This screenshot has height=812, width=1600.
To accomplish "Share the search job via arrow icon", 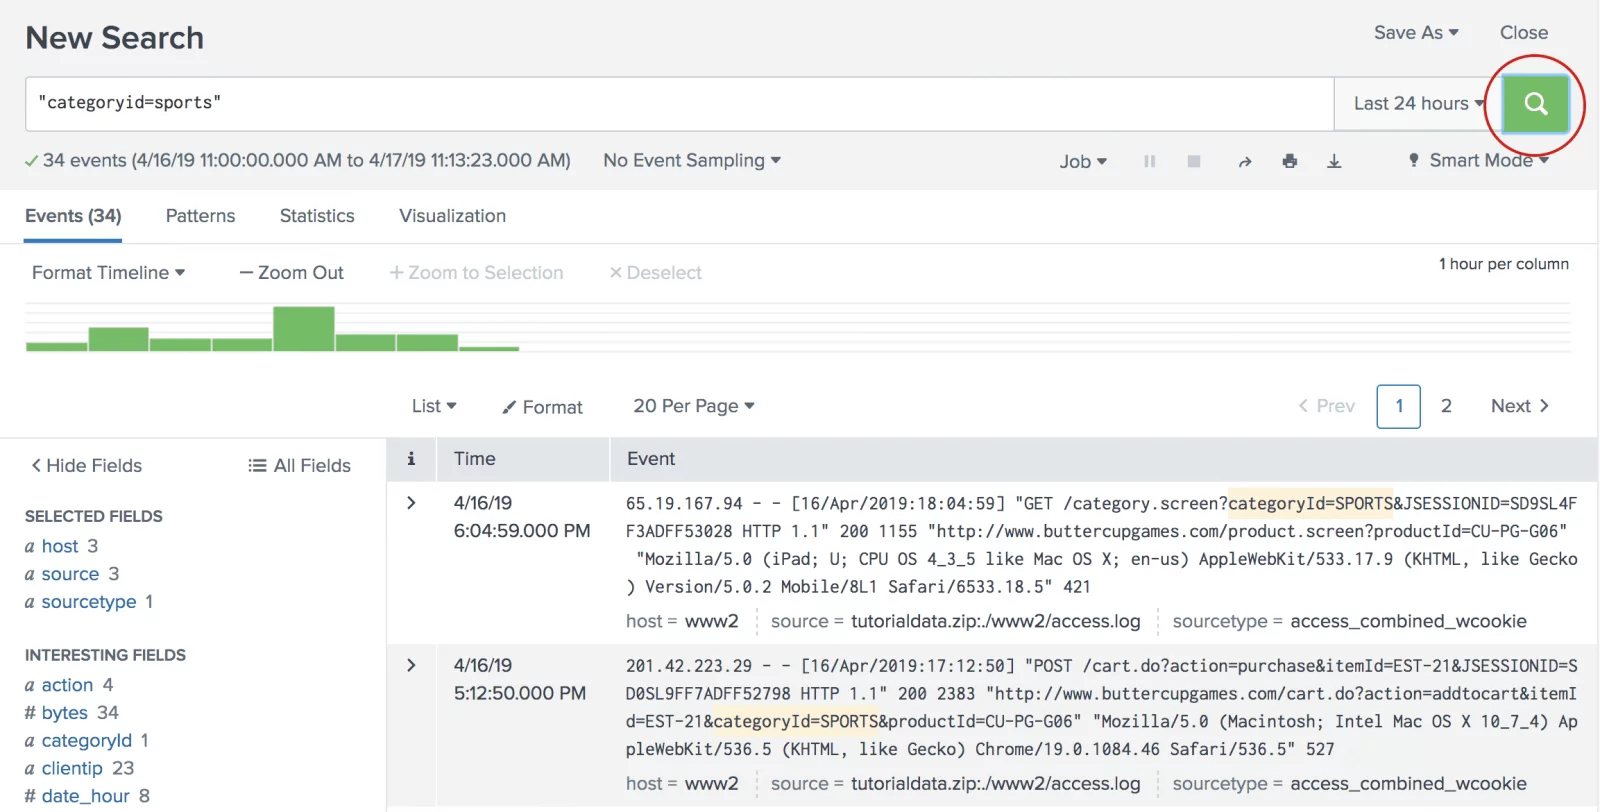I will pos(1245,161).
